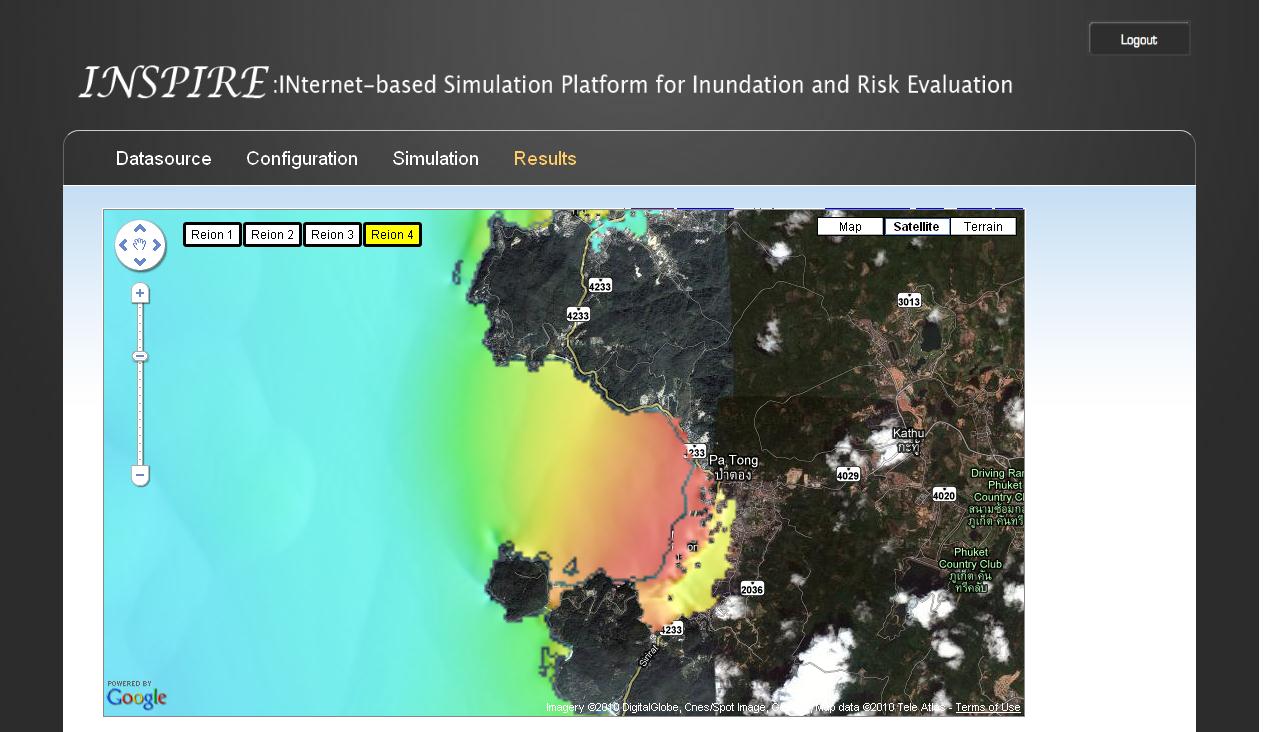The height and width of the screenshot is (732, 1267).
Task: Pan the map right with arrow
Action: click(x=157, y=246)
